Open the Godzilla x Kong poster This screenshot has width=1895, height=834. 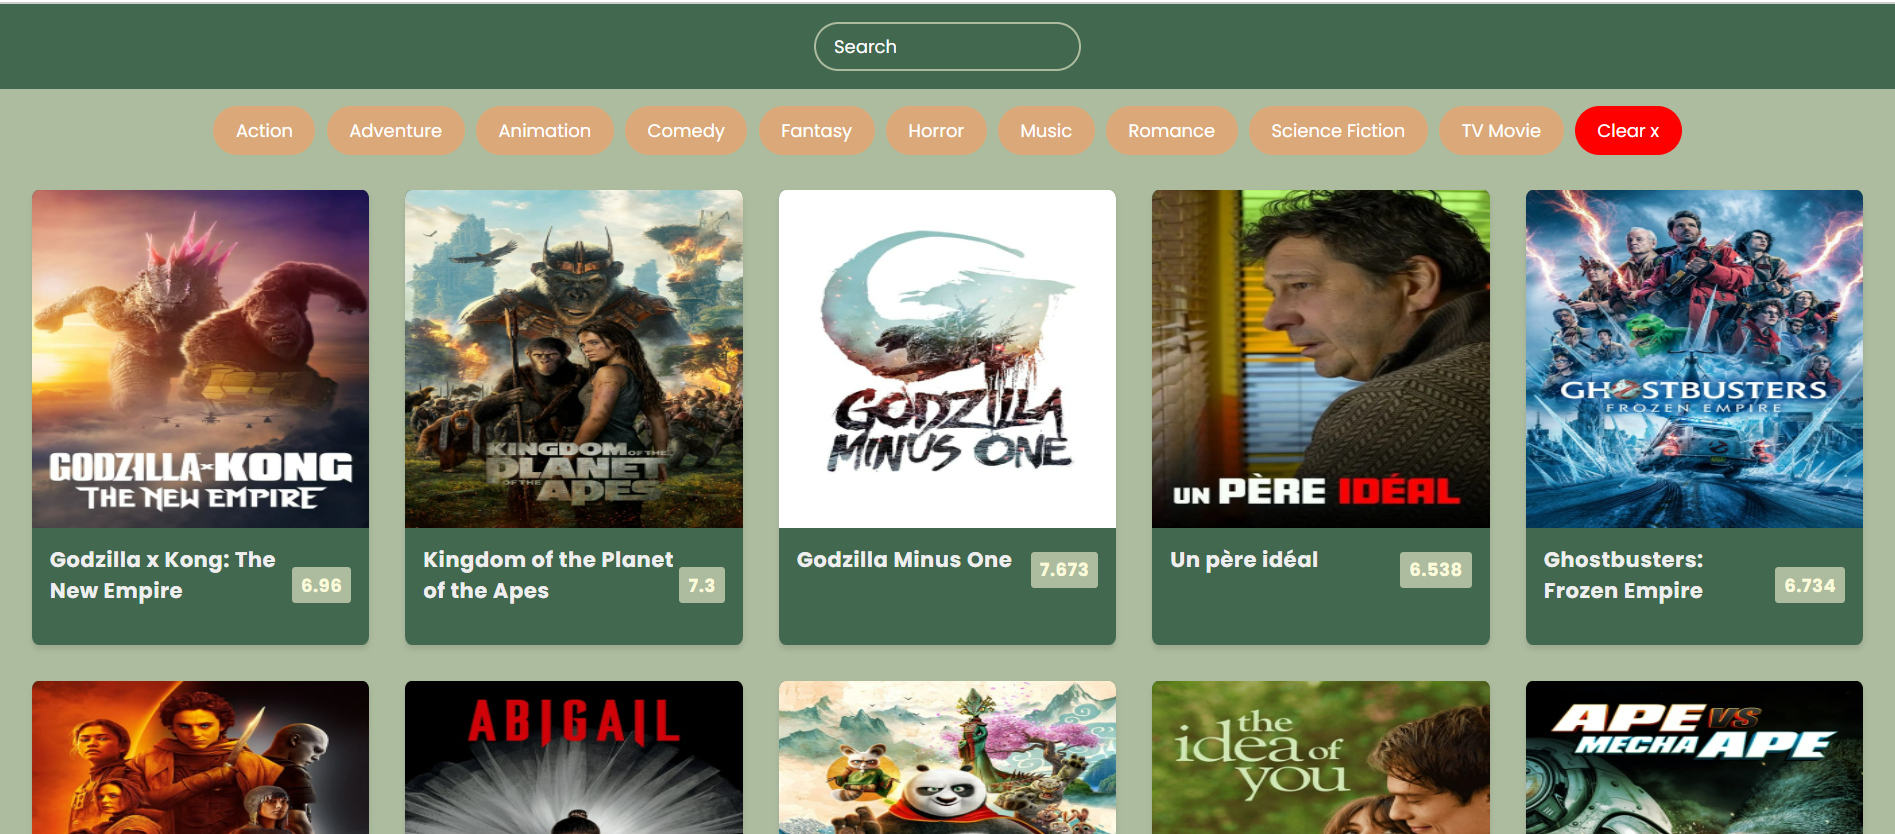[x=200, y=359]
